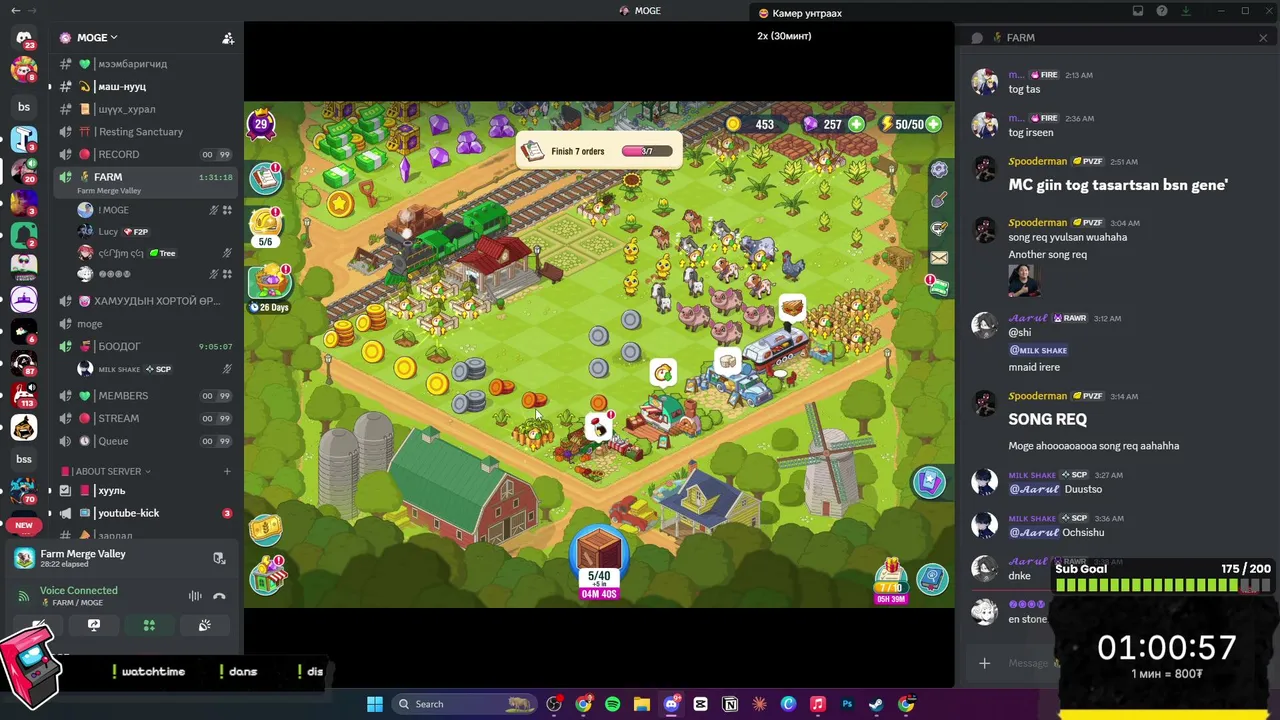
Task: Open Discord direct messages home icon
Action: (24, 38)
